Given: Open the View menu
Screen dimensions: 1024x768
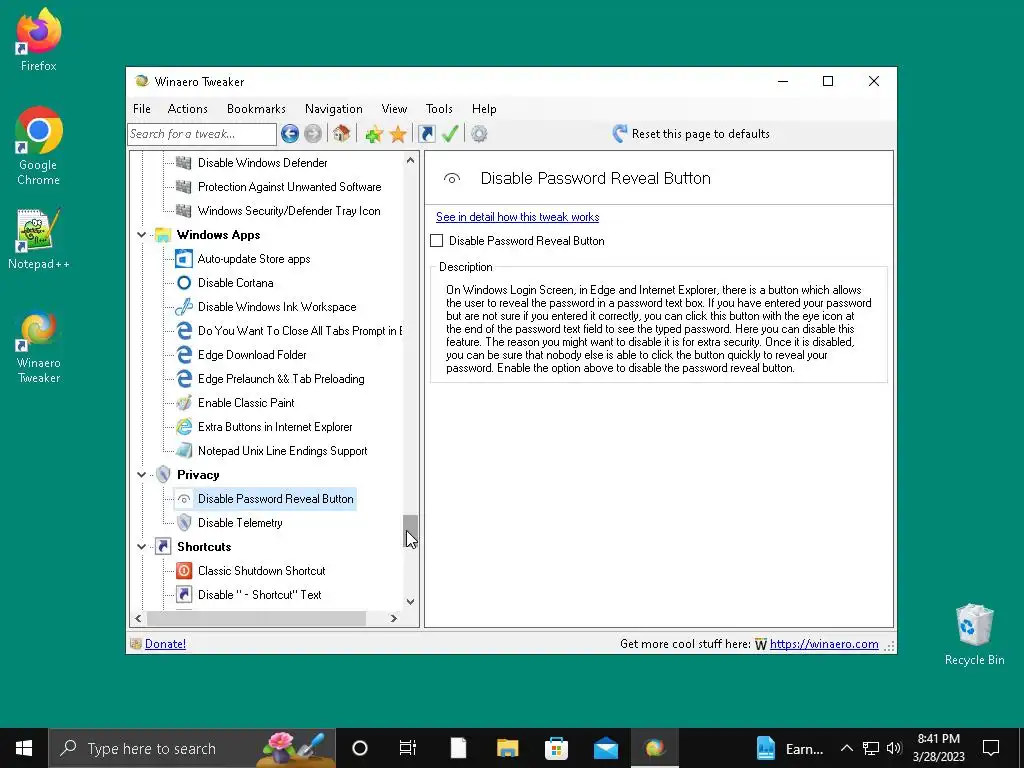Looking at the screenshot, I should [394, 109].
